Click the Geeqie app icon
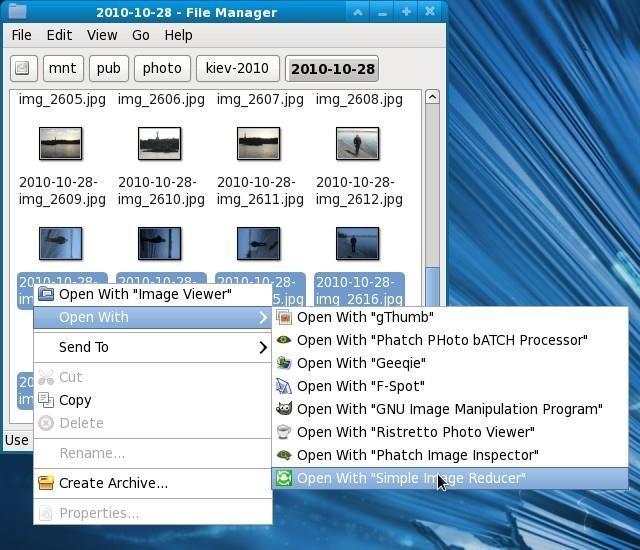Screen dimensions: 640x550 click(284, 363)
